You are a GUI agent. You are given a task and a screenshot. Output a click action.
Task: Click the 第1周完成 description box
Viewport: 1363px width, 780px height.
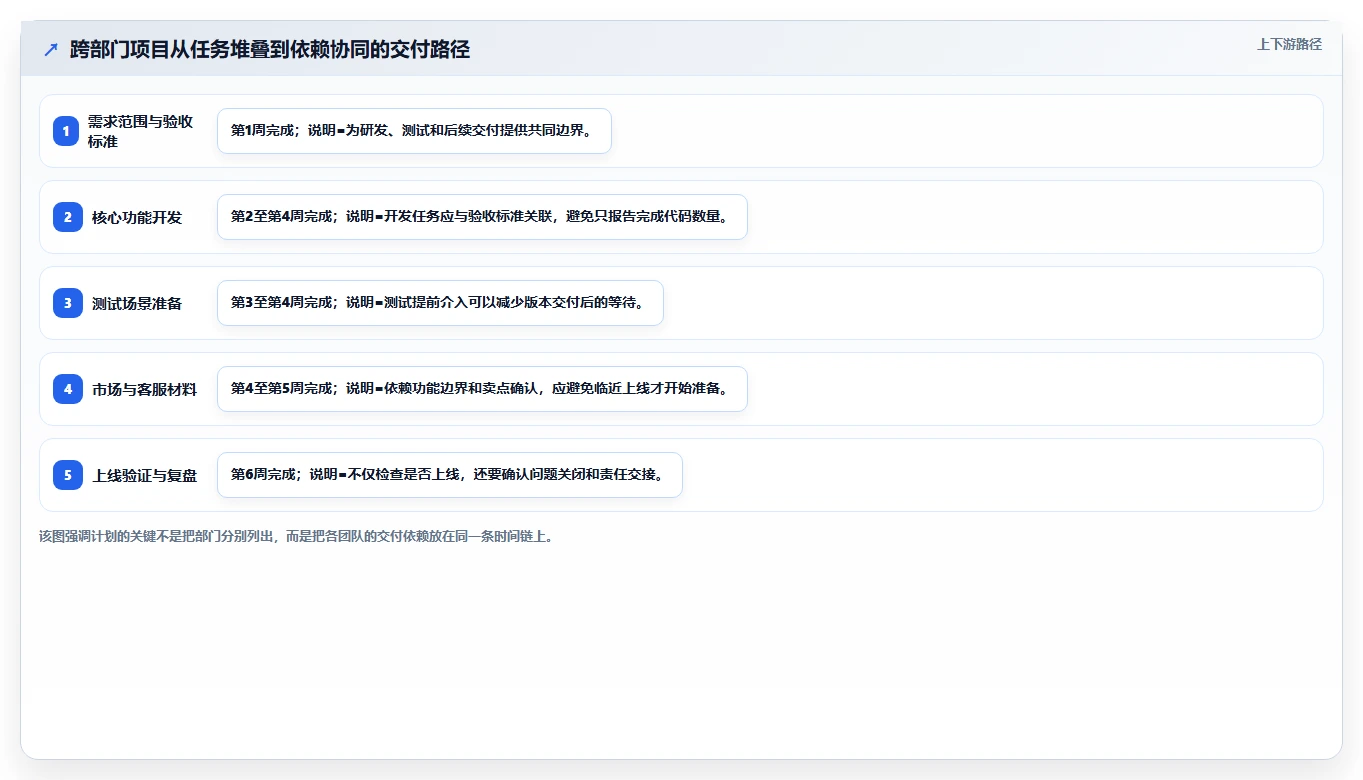pyautogui.click(x=414, y=131)
